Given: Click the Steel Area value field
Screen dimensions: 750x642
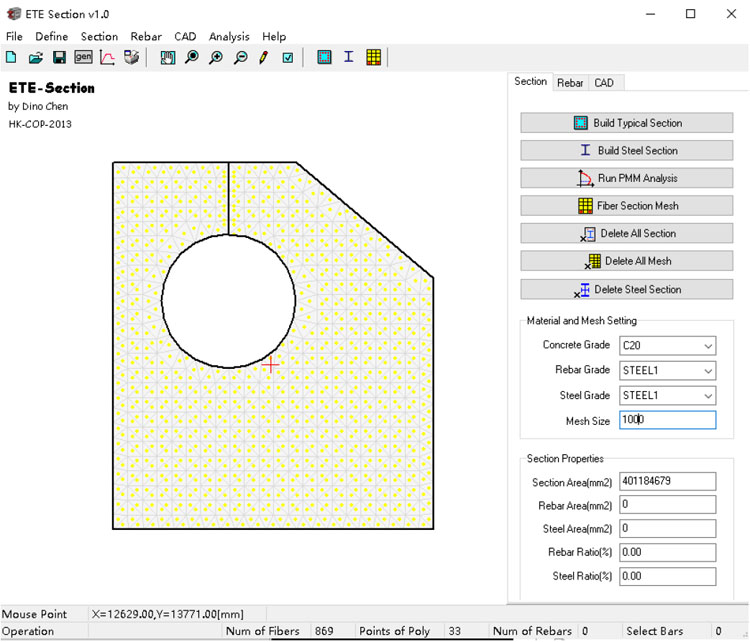Looking at the screenshot, I should (668, 529).
